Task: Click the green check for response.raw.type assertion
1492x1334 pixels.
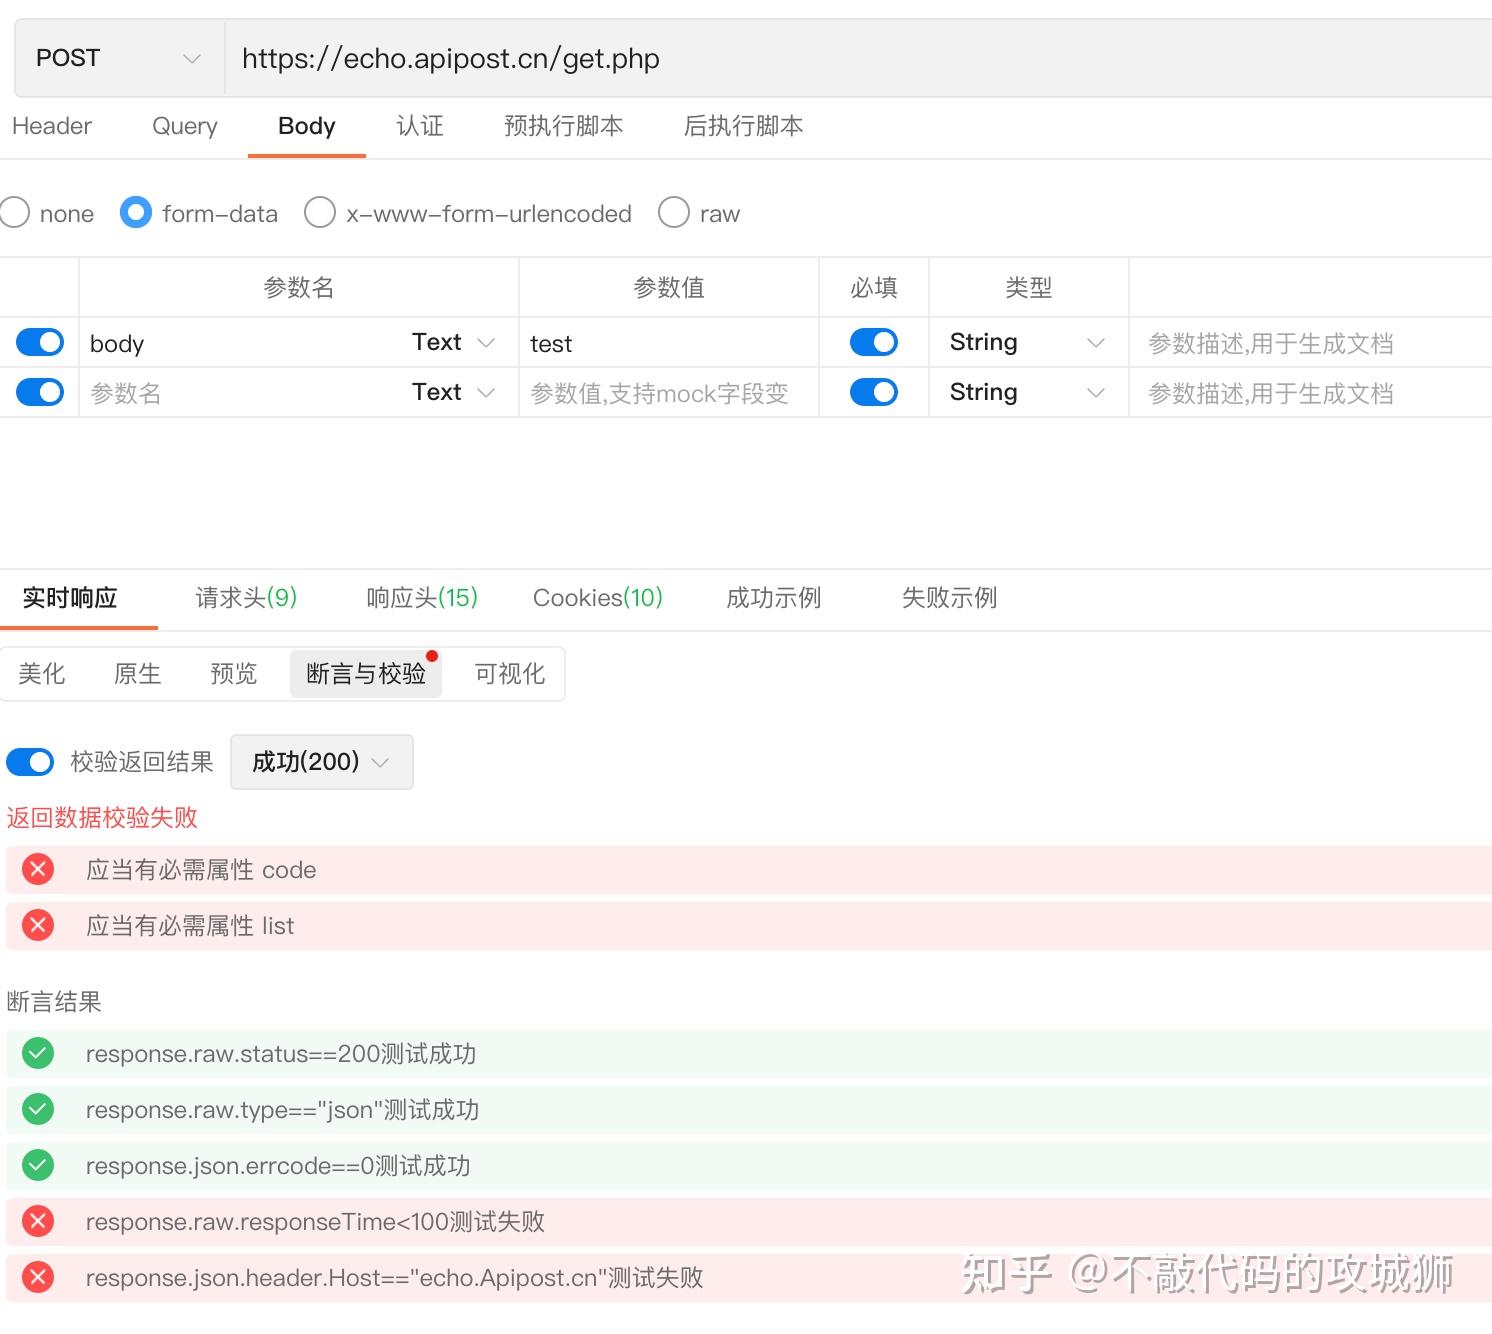Action: [37, 1109]
